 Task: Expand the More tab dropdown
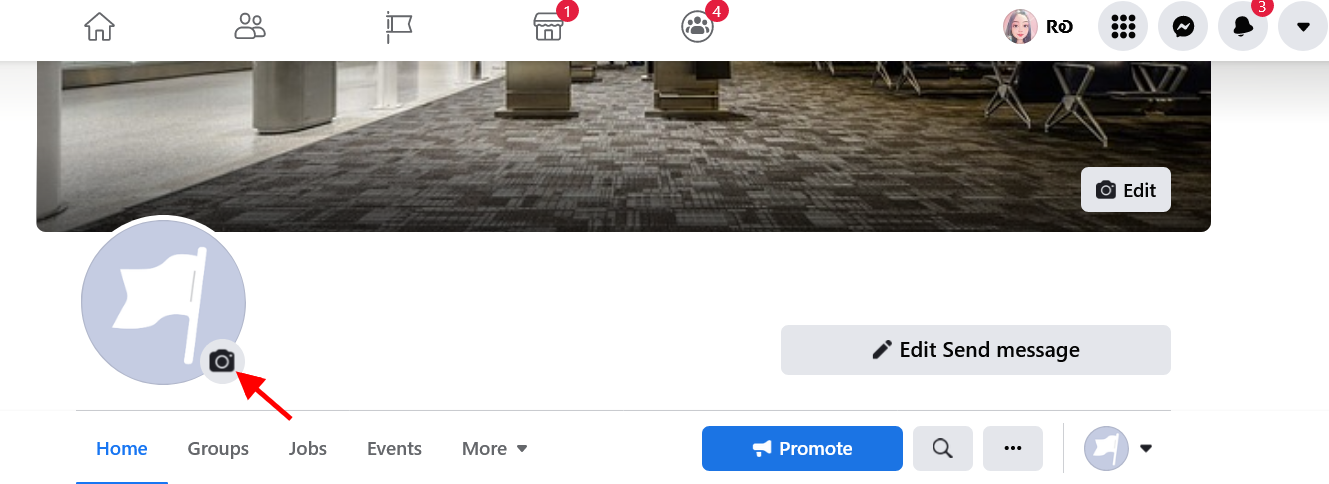(495, 449)
